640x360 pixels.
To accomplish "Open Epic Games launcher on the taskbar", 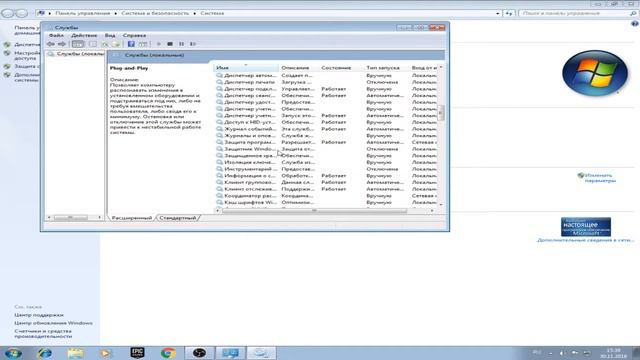I will pos(137,353).
